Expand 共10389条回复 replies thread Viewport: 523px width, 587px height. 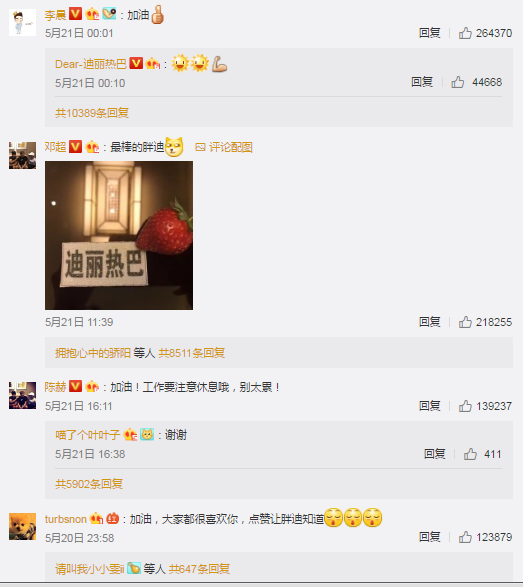pos(92,113)
